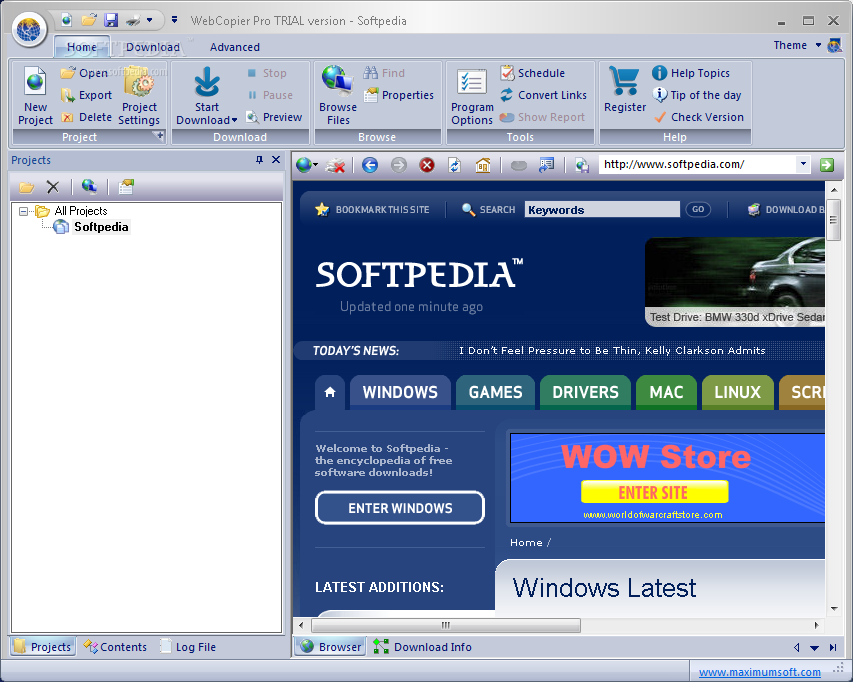Toggle the Projects panel pin
853x682 pixels.
tap(259, 159)
